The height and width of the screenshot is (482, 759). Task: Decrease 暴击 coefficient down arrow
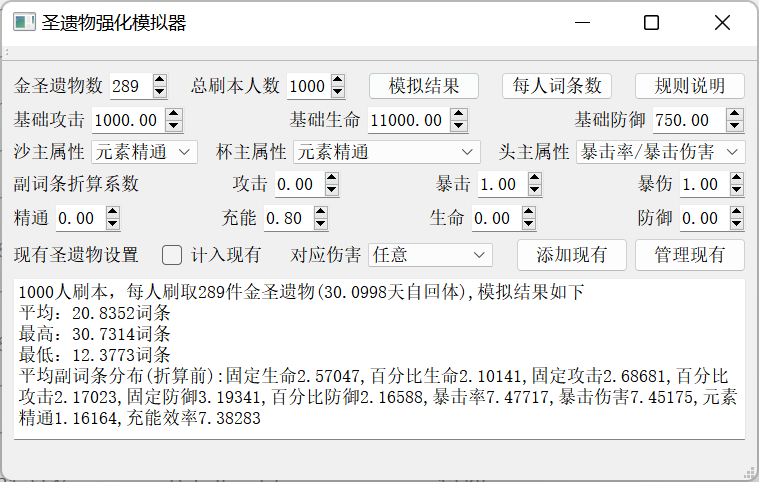point(534,190)
